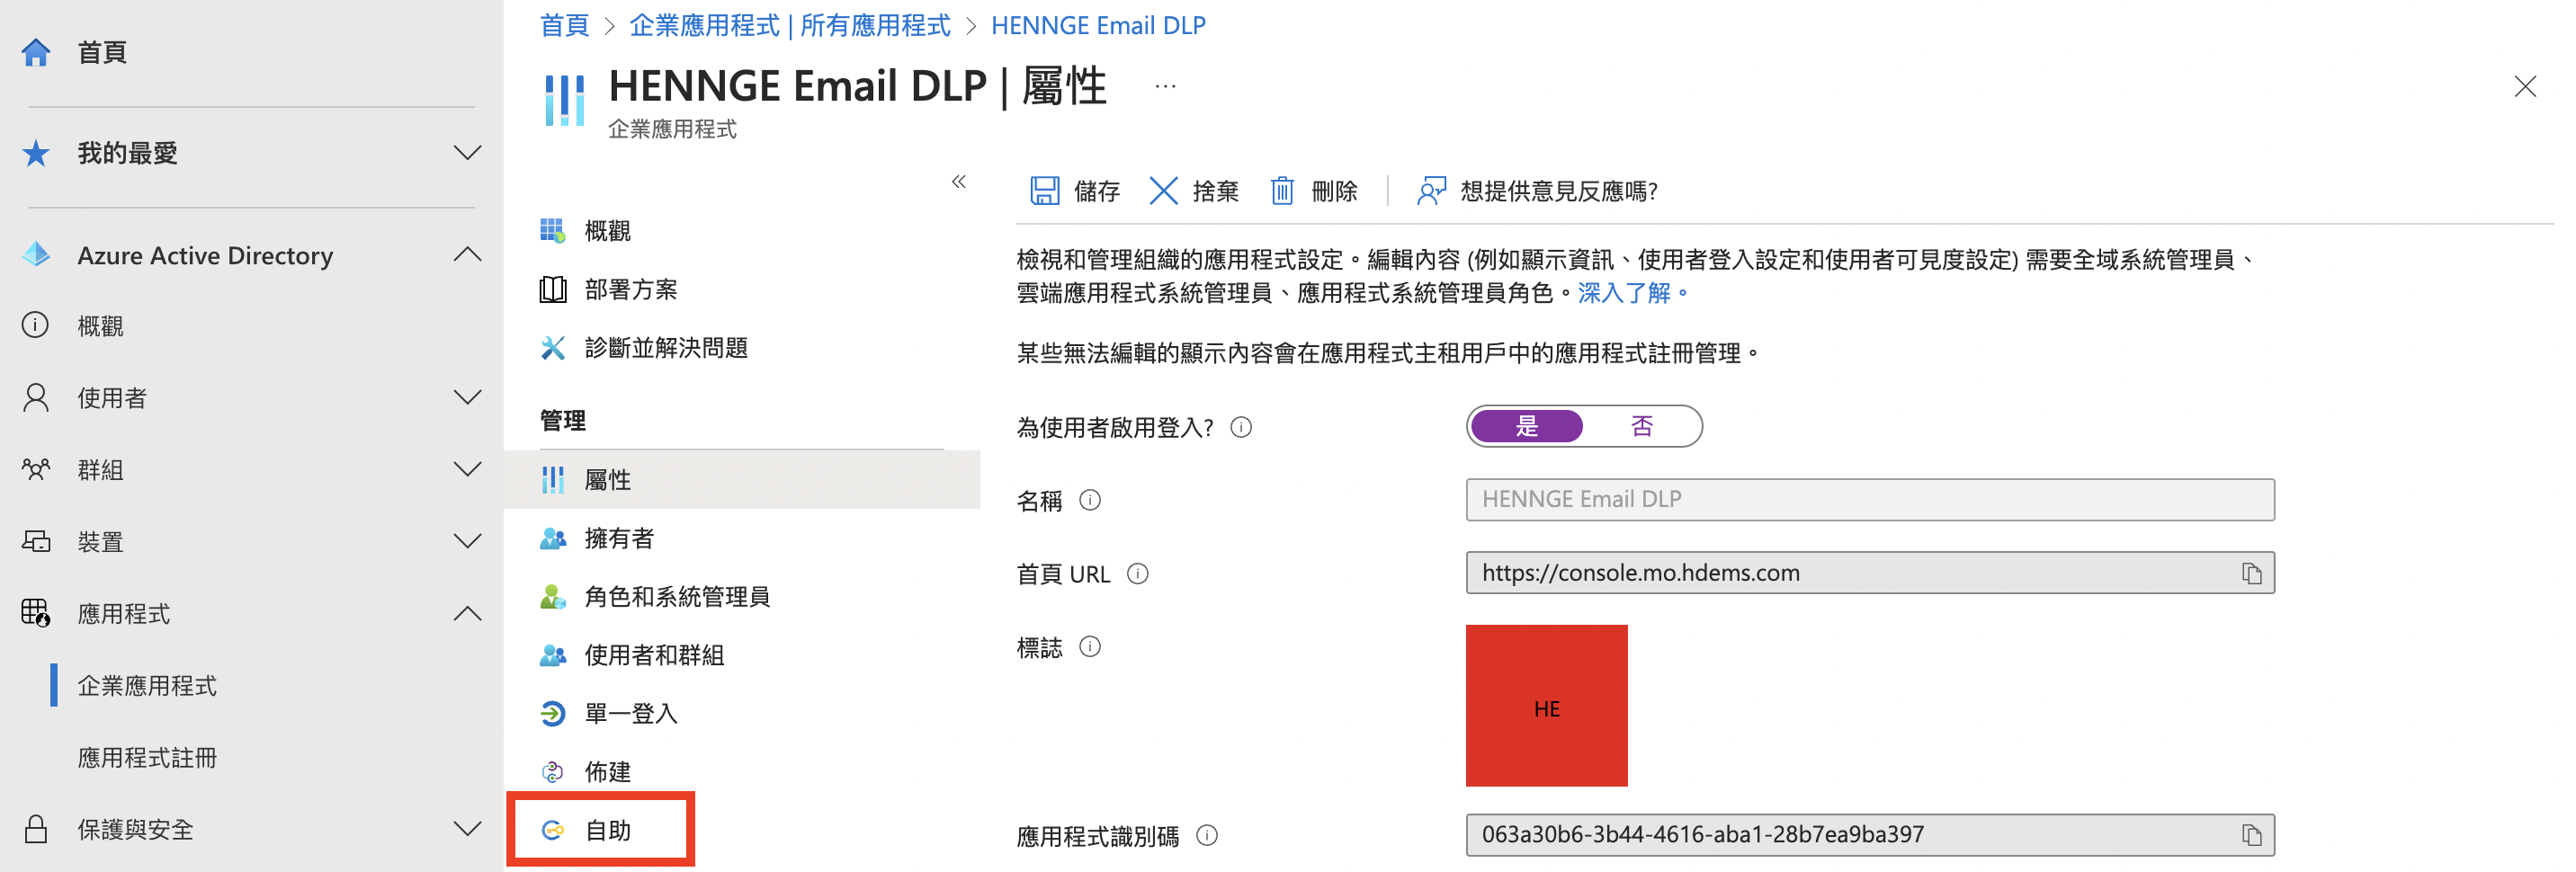This screenshot has width=2576, height=872.
Task: Open 企業應用程式 in left navigation
Action: 147,686
